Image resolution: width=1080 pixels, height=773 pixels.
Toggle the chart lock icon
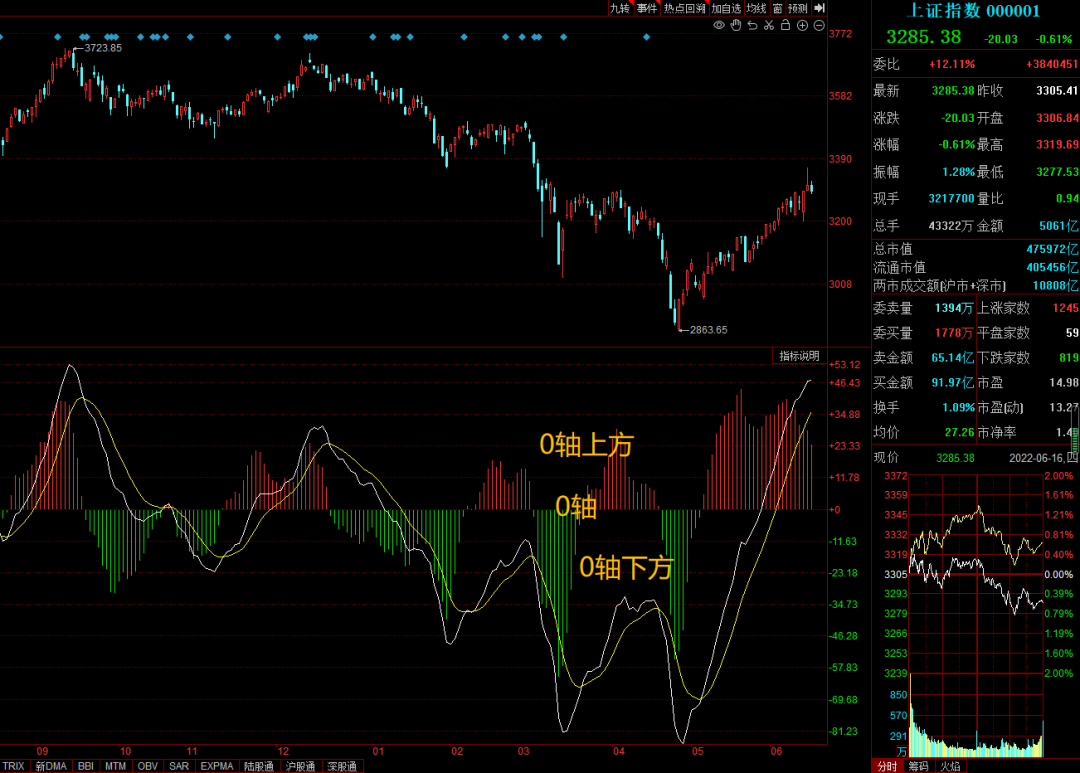785,25
